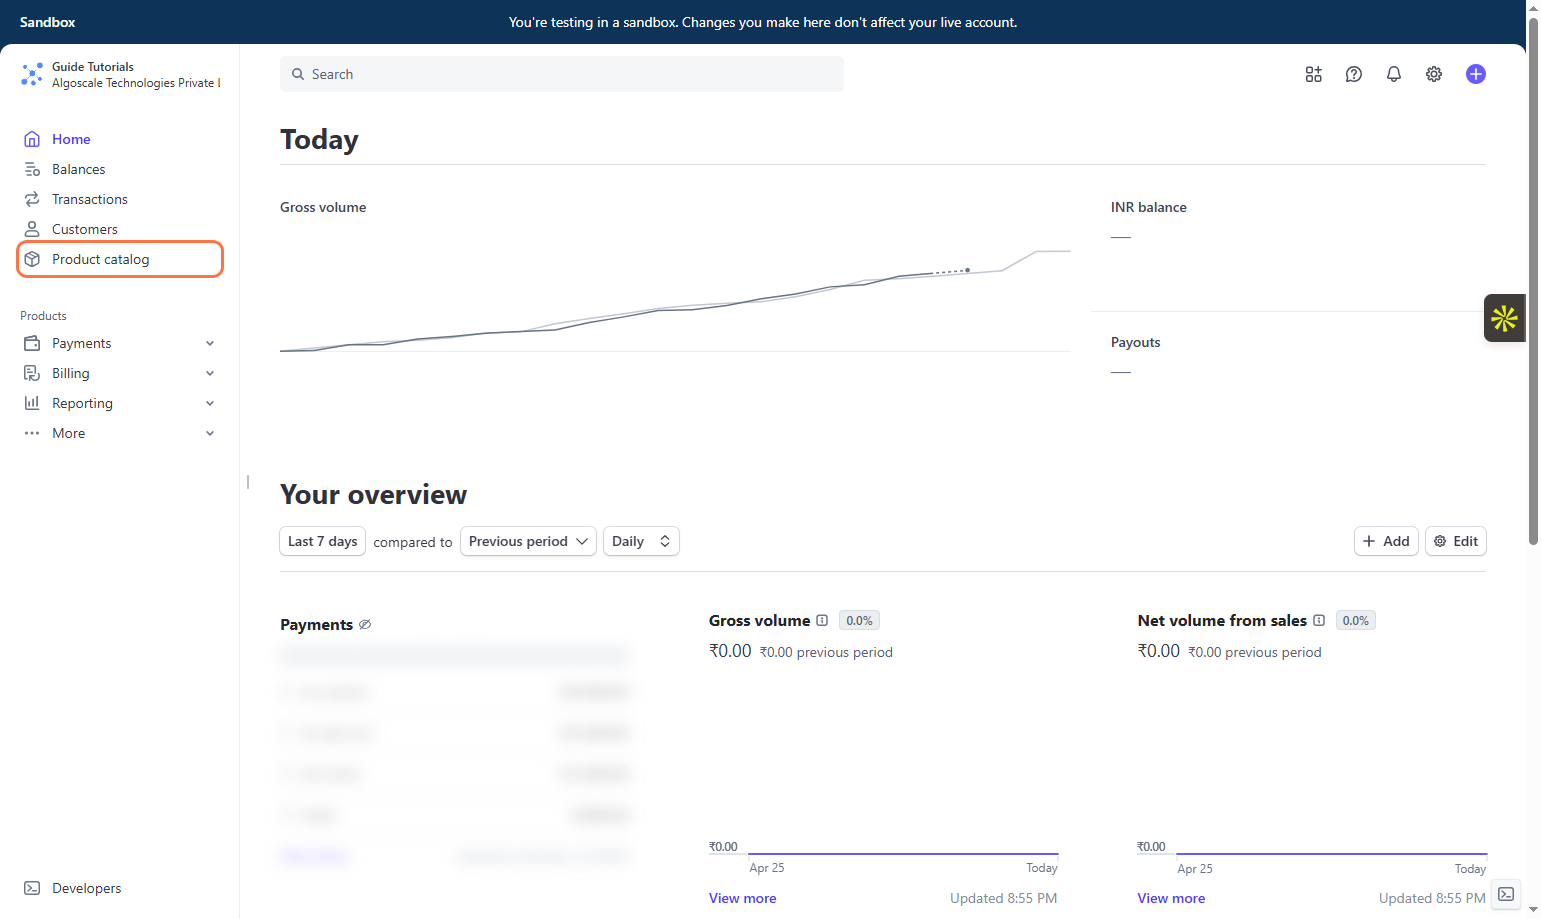Click the Sandbox label in top banner
This screenshot has width=1541, height=919.
47,22
